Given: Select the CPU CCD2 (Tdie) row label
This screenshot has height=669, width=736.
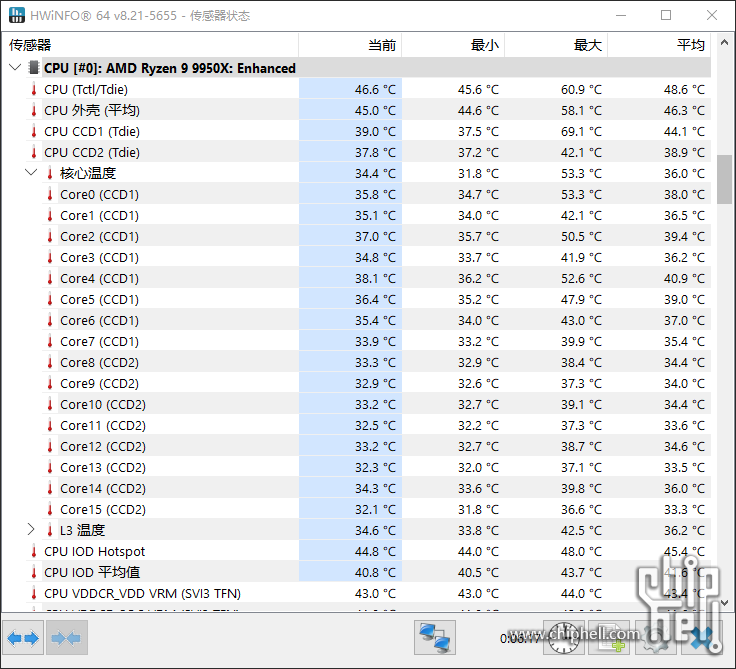Looking at the screenshot, I should point(92,153).
